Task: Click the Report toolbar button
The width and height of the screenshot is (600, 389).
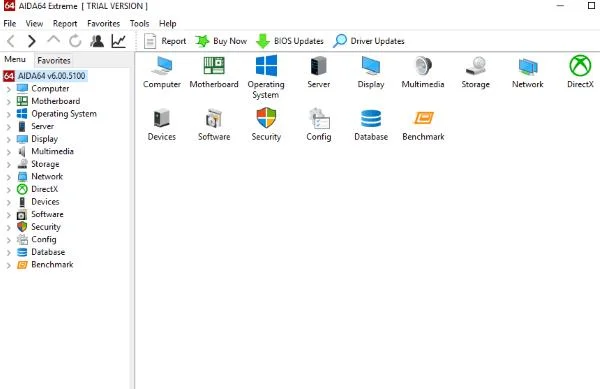Action: click(x=165, y=41)
